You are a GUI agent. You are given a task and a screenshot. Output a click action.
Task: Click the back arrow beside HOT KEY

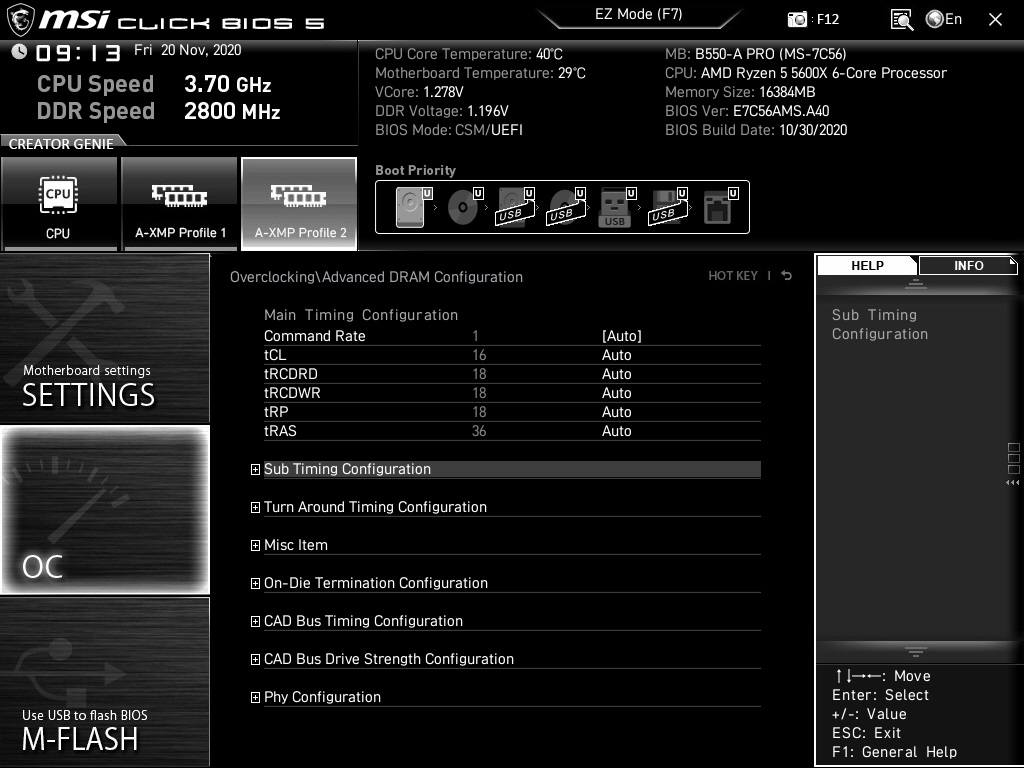[787, 276]
